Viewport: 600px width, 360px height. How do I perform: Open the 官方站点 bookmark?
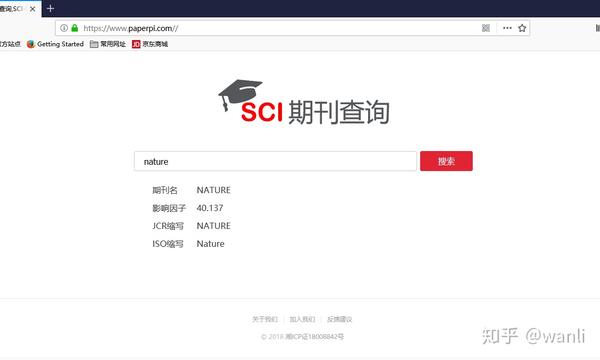click(10, 44)
